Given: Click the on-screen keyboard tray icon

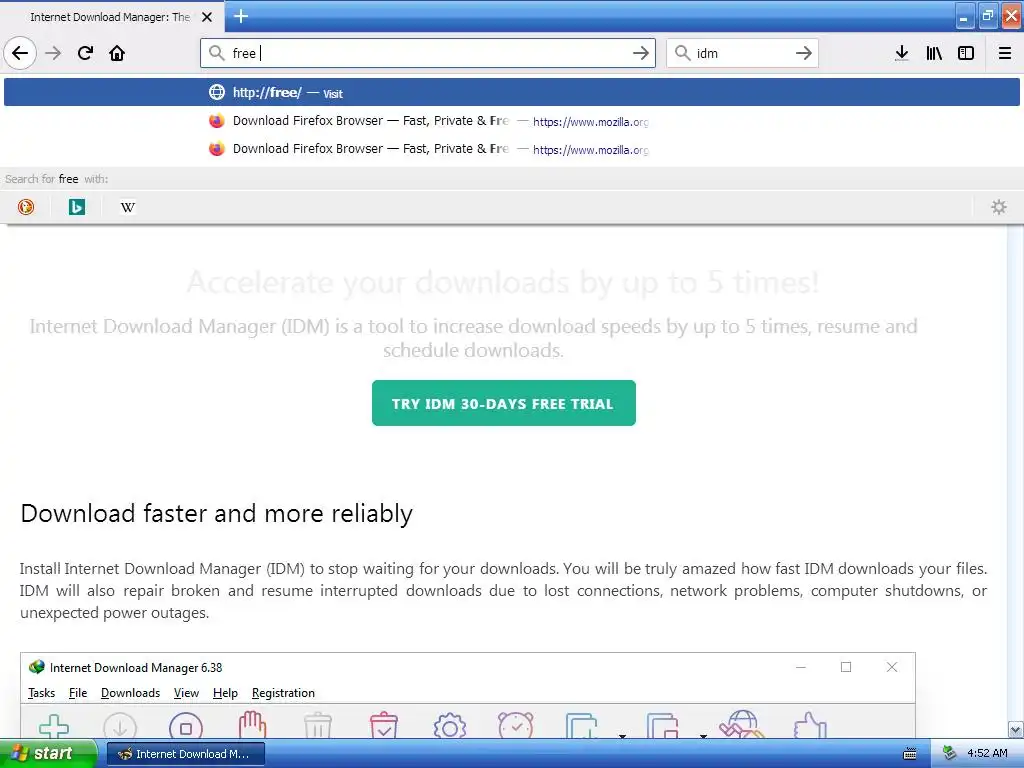Looking at the screenshot, I should tap(910, 754).
